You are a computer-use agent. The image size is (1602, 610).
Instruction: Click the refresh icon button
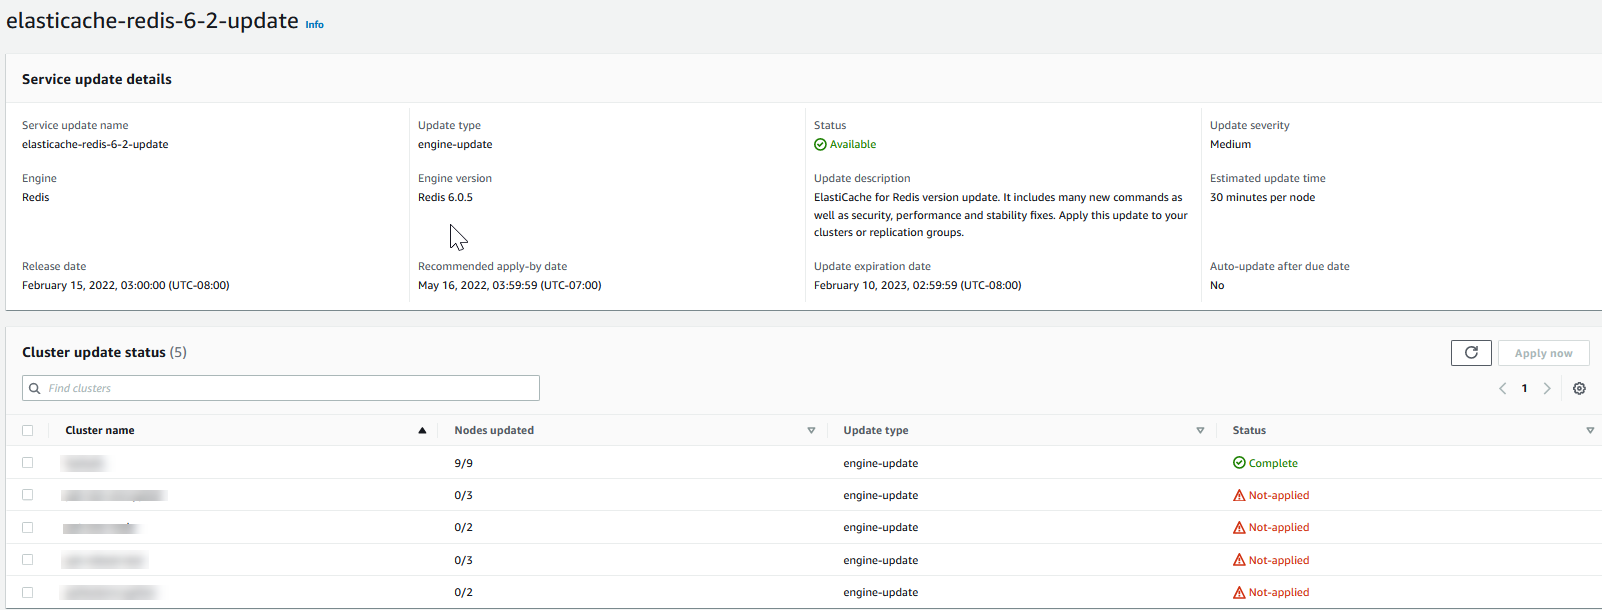[1471, 353]
